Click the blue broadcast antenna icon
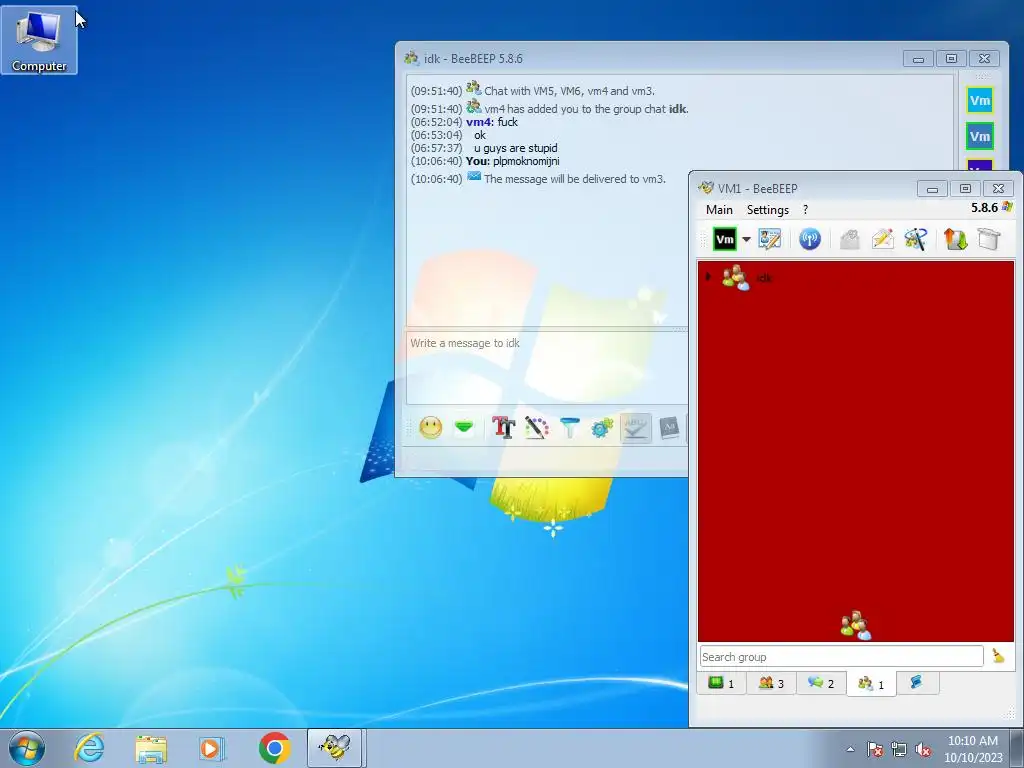Screen dimensions: 1024x768 [810, 239]
